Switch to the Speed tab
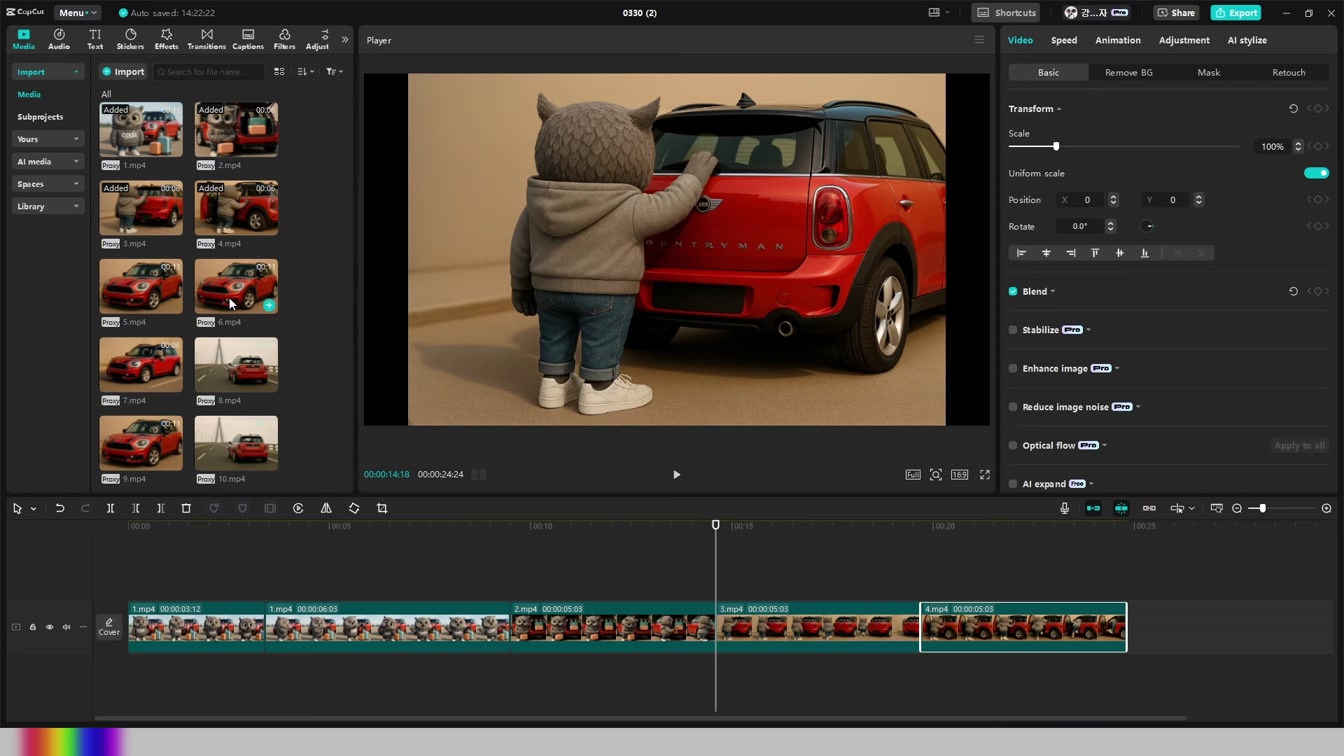The width and height of the screenshot is (1344, 756). [x=1064, y=40]
